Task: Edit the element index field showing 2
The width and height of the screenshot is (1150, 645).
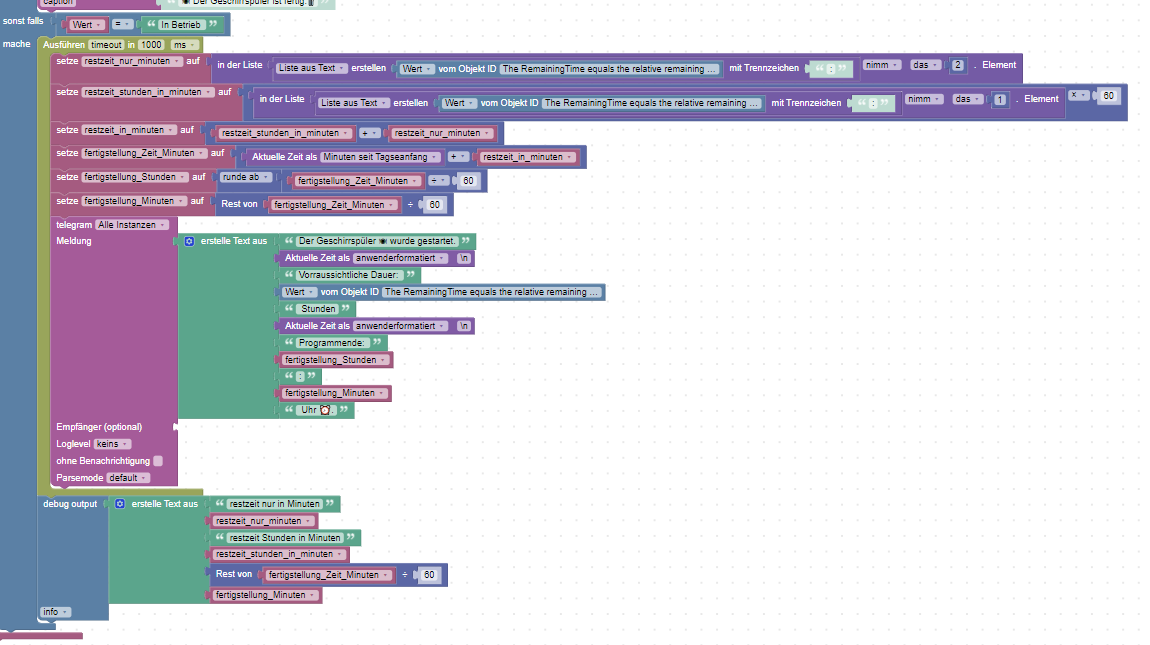Action: [x=957, y=65]
